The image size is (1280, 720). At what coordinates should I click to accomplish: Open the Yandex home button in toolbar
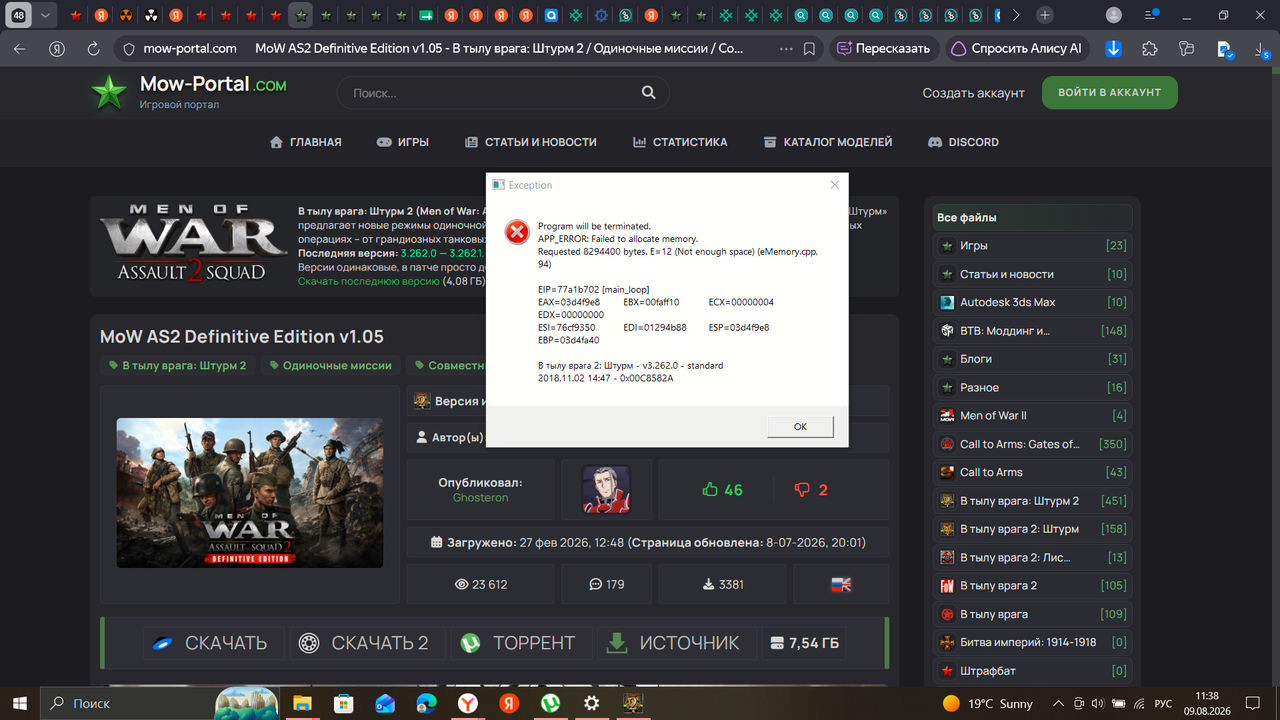pyautogui.click(x=58, y=48)
